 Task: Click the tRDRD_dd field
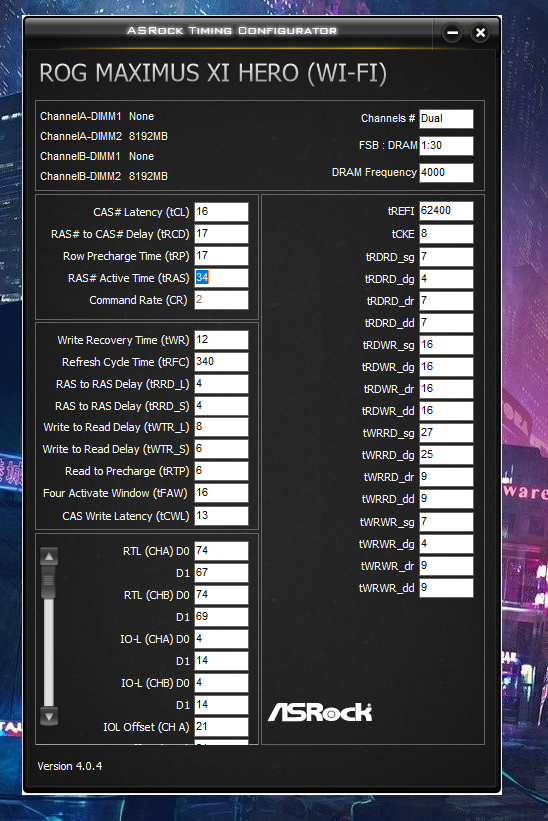446,323
